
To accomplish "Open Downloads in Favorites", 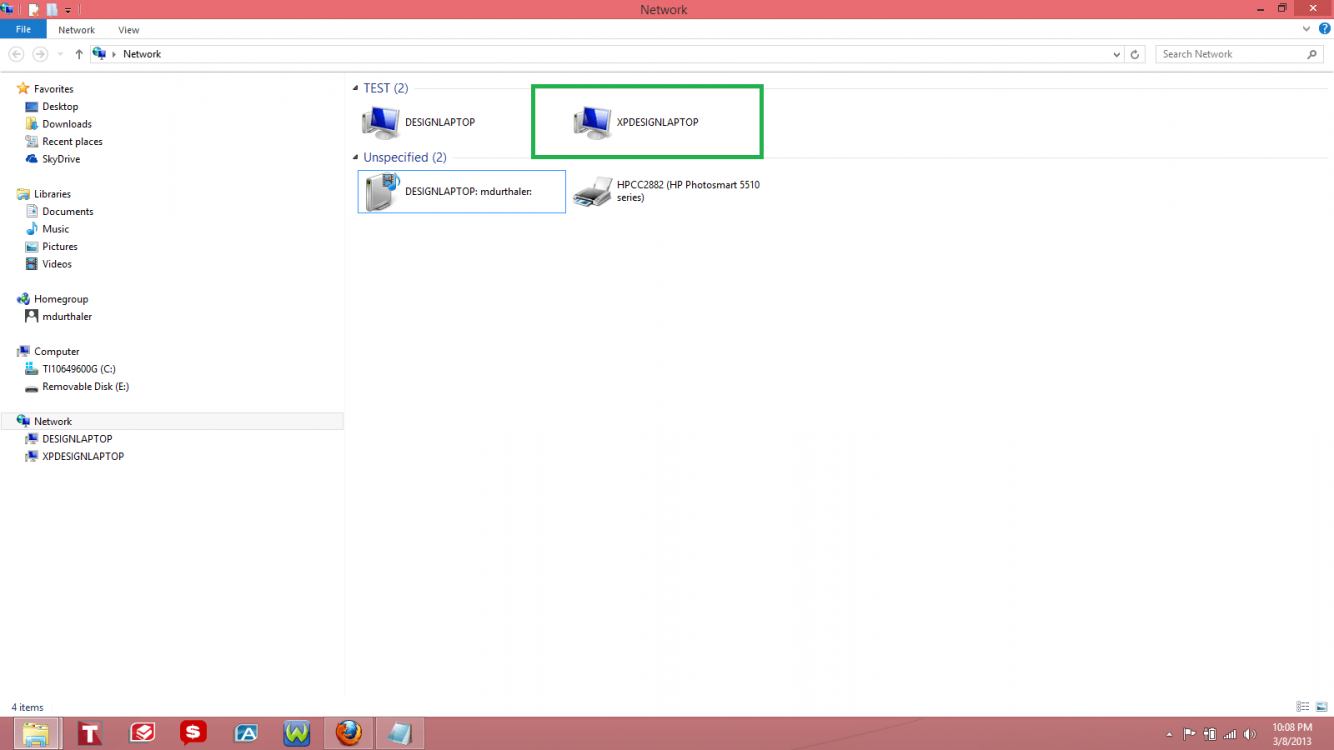I will point(67,124).
